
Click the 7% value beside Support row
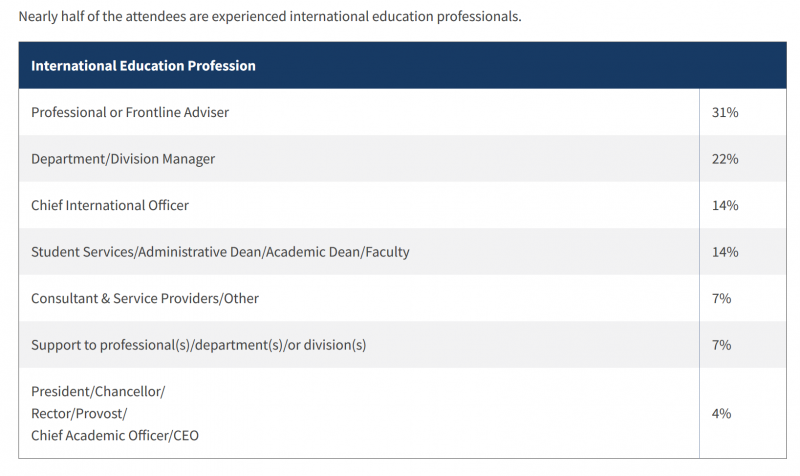pos(721,345)
